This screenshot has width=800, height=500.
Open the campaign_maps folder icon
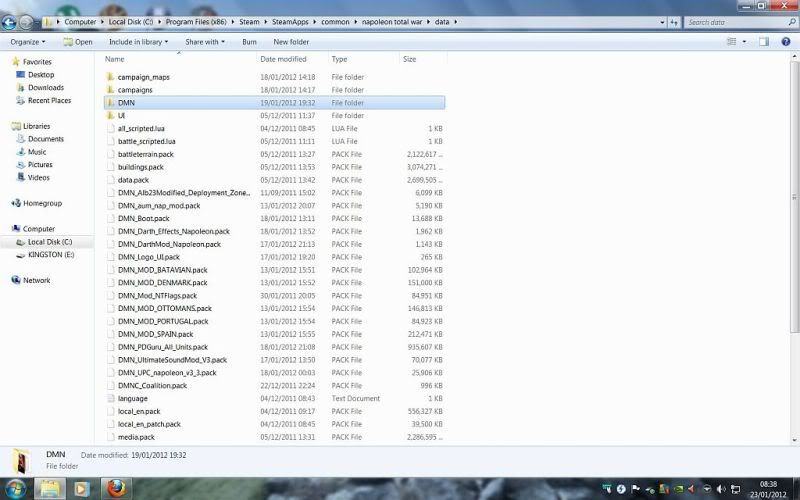pos(110,76)
